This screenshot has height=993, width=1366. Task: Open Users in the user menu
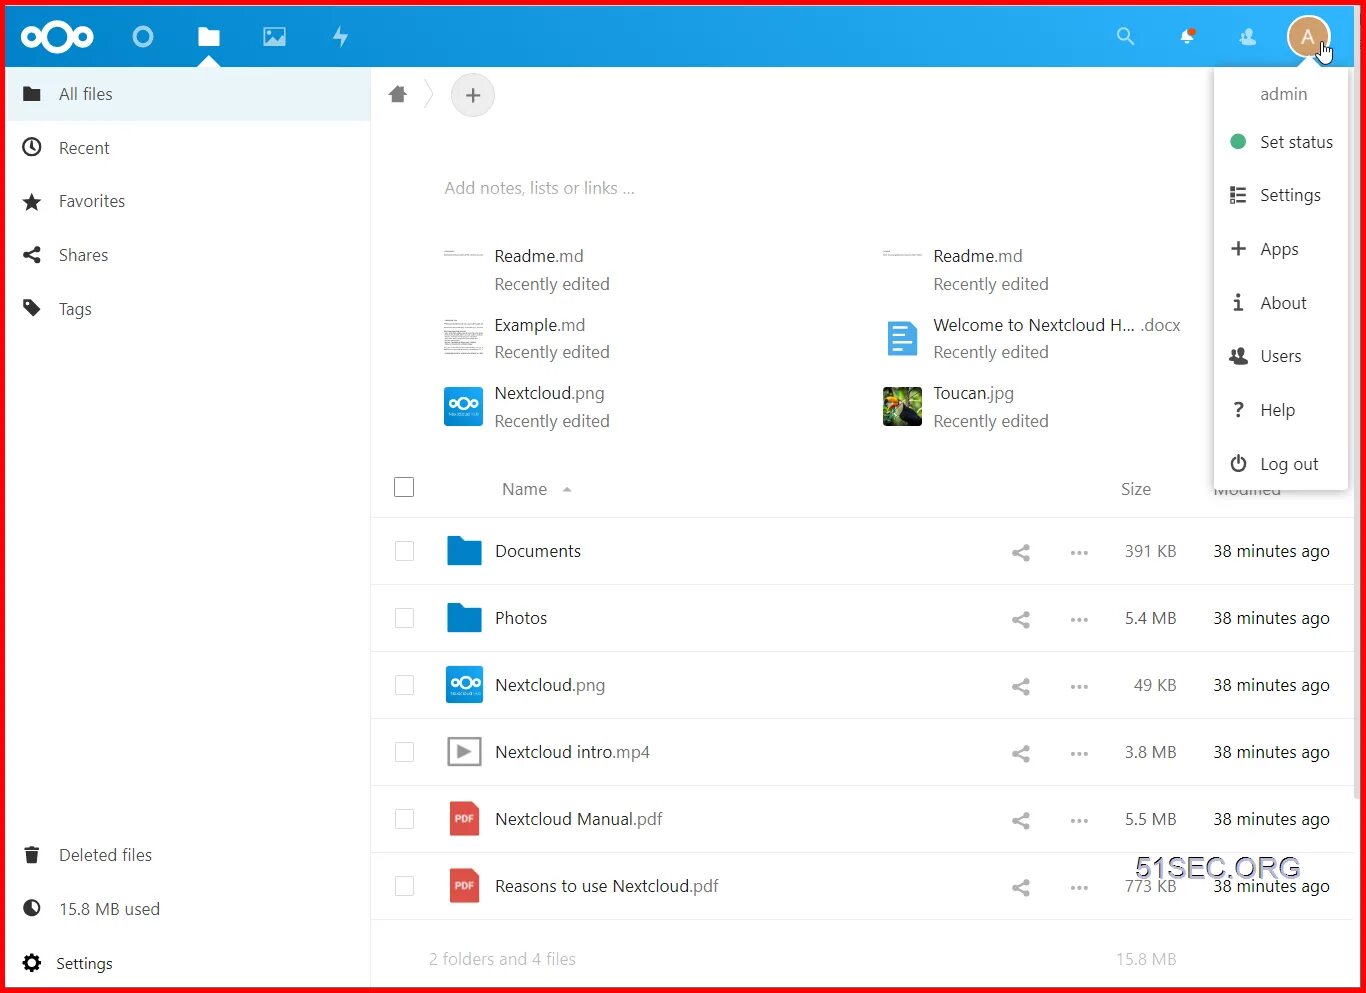pos(1281,356)
